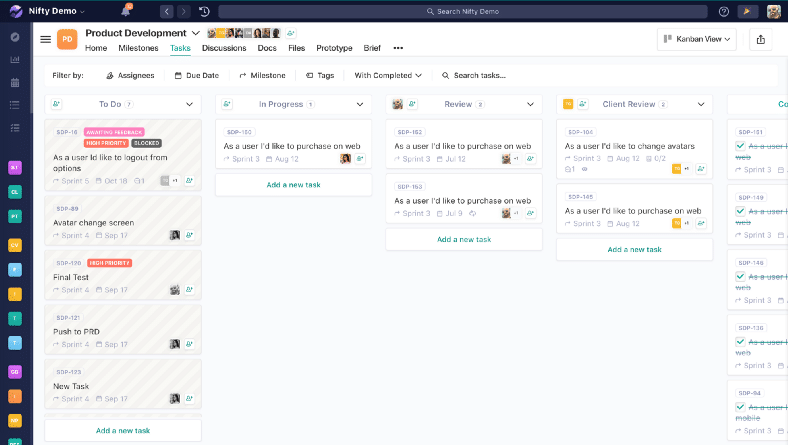Switch to the Discussions tab
The height and width of the screenshot is (445, 788).
pos(224,48)
